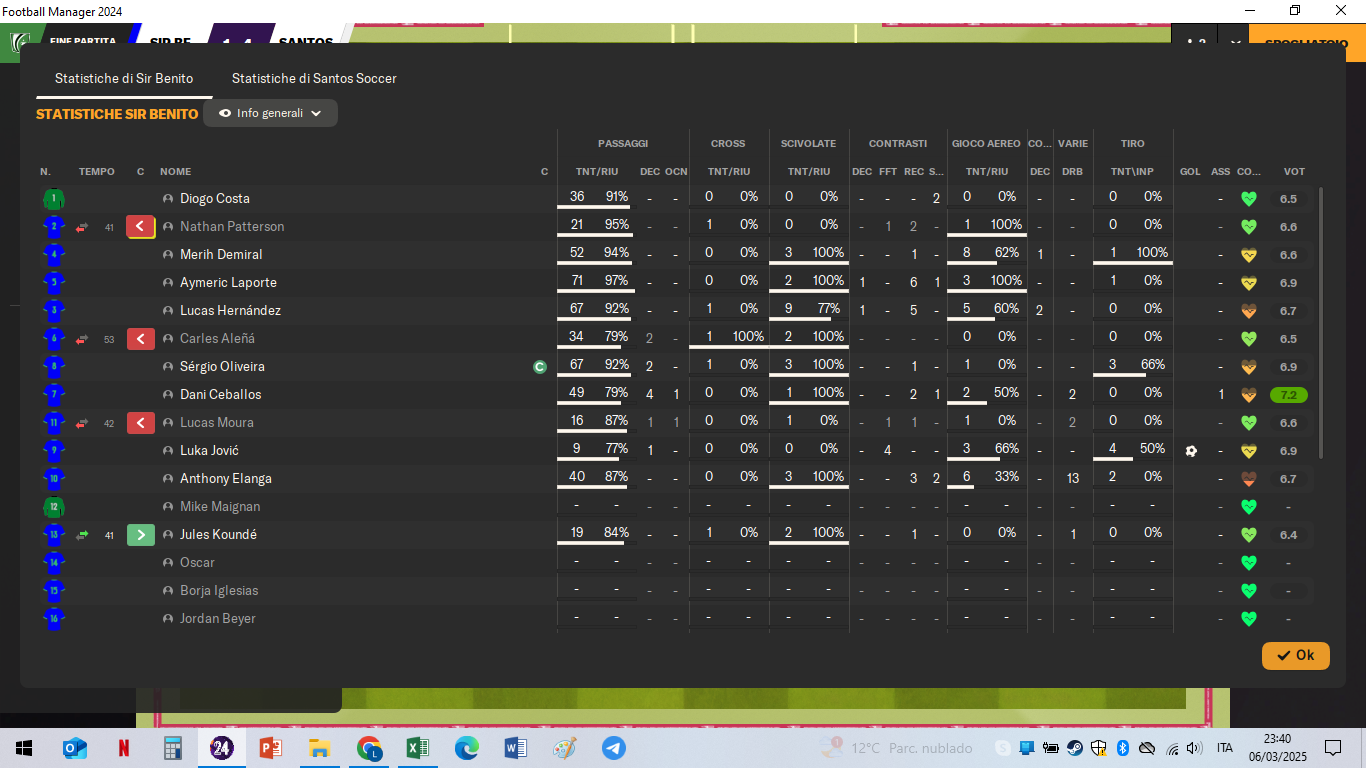The height and width of the screenshot is (768, 1366).
Task: Click Mike Maignan's green number 12 shirt icon
Action: click(x=54, y=507)
